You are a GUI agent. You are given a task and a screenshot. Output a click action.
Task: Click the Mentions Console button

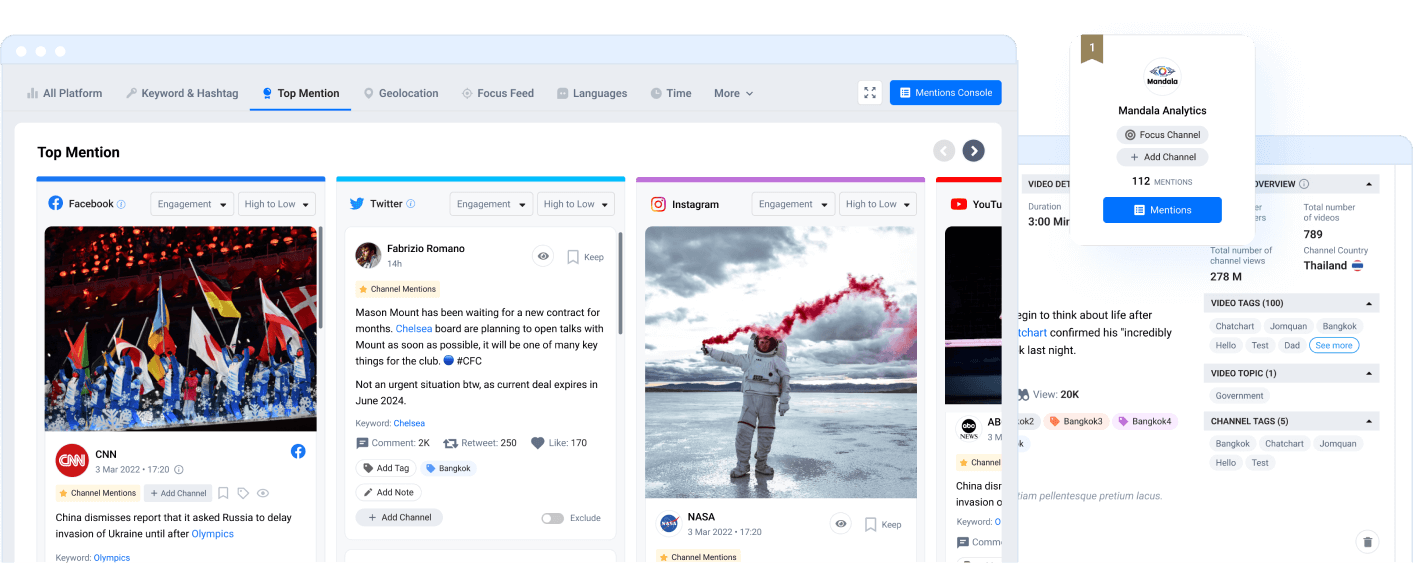pyautogui.click(x=945, y=93)
